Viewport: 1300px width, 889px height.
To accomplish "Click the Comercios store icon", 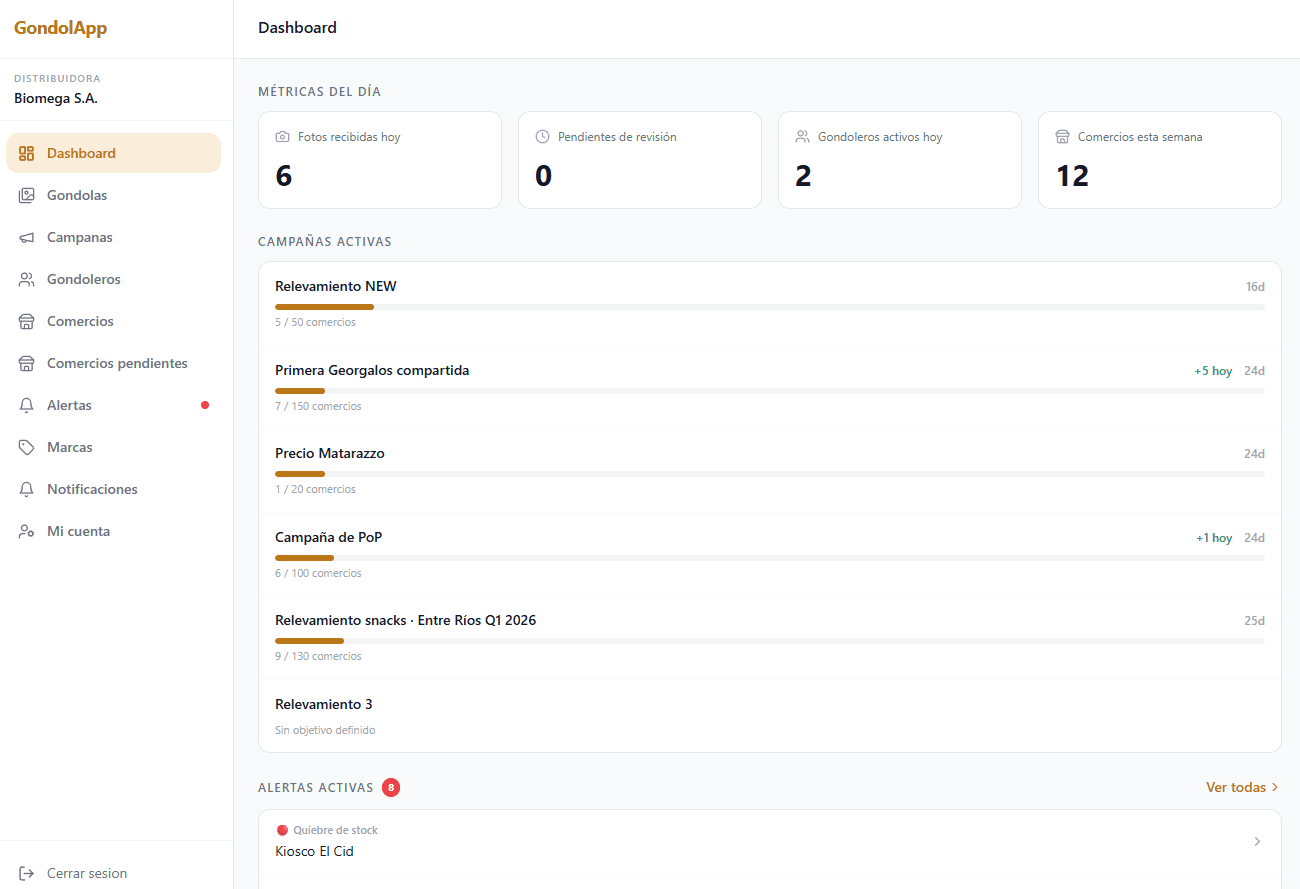I will (x=27, y=321).
